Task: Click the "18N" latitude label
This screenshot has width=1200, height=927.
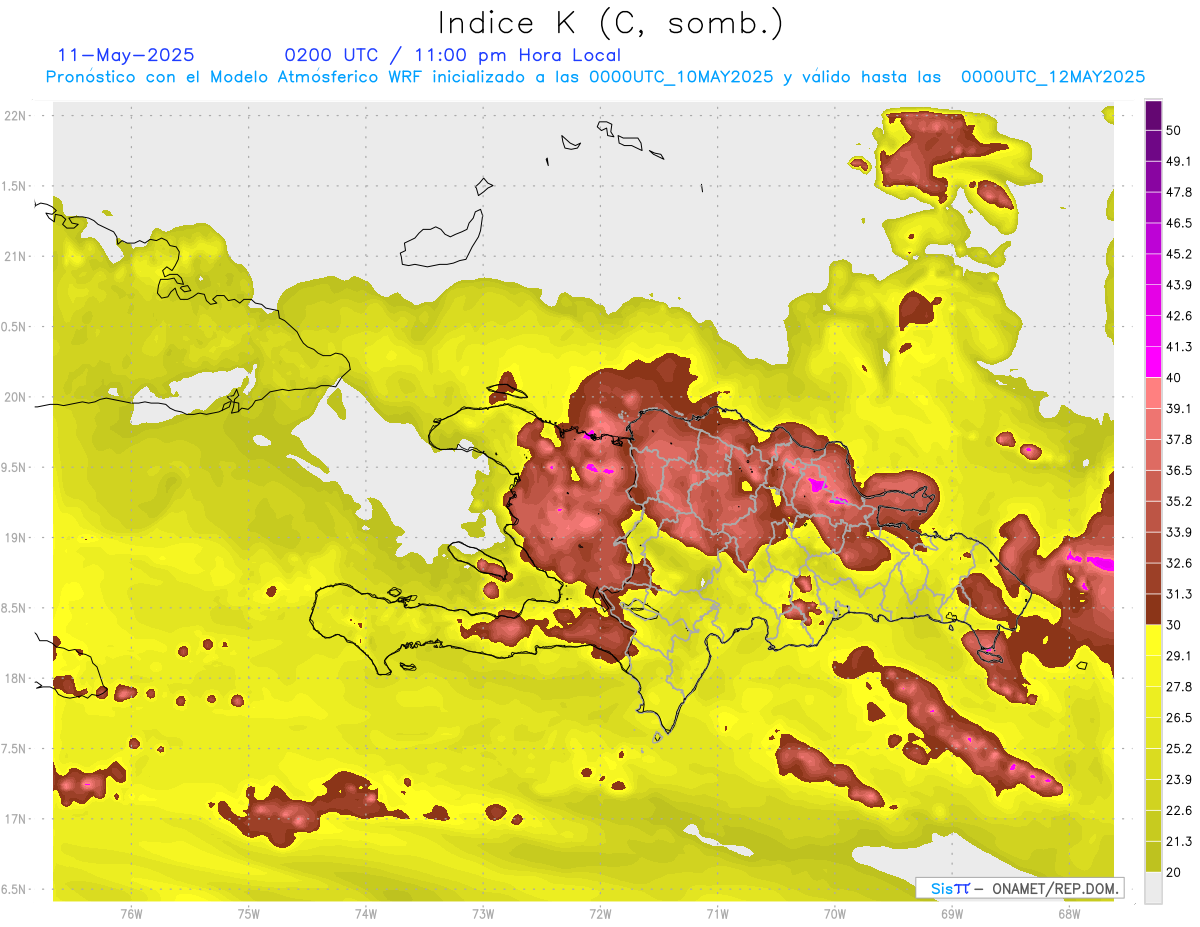Action: pos(17,678)
